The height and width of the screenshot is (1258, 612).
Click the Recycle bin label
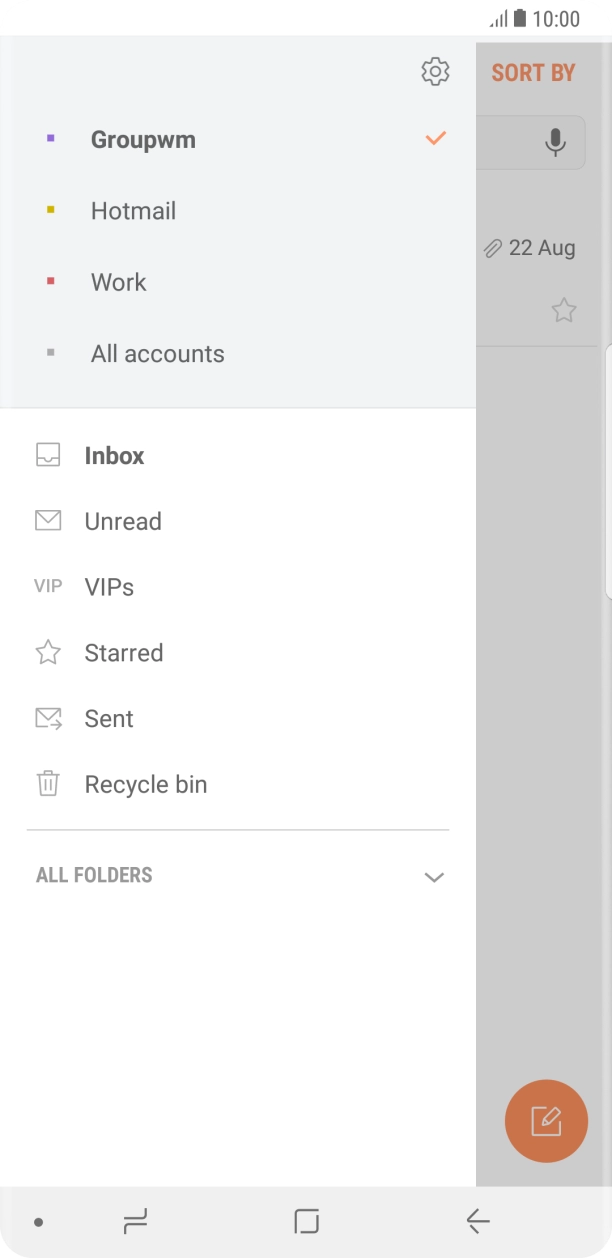point(145,783)
